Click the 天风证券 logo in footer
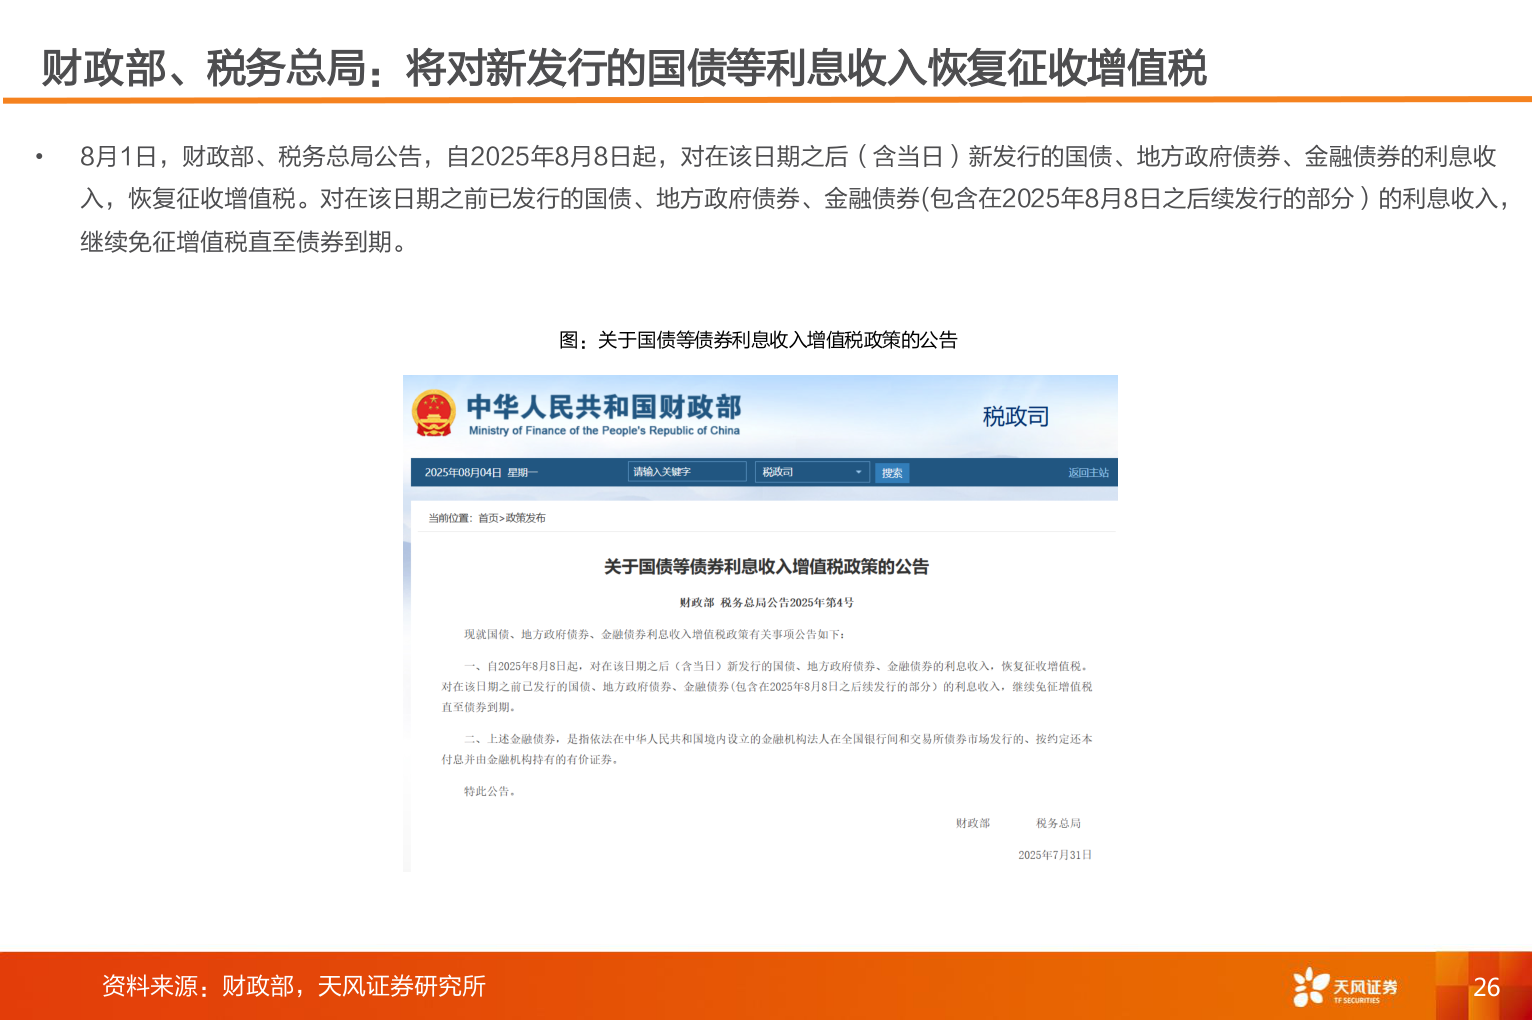 [1345, 987]
